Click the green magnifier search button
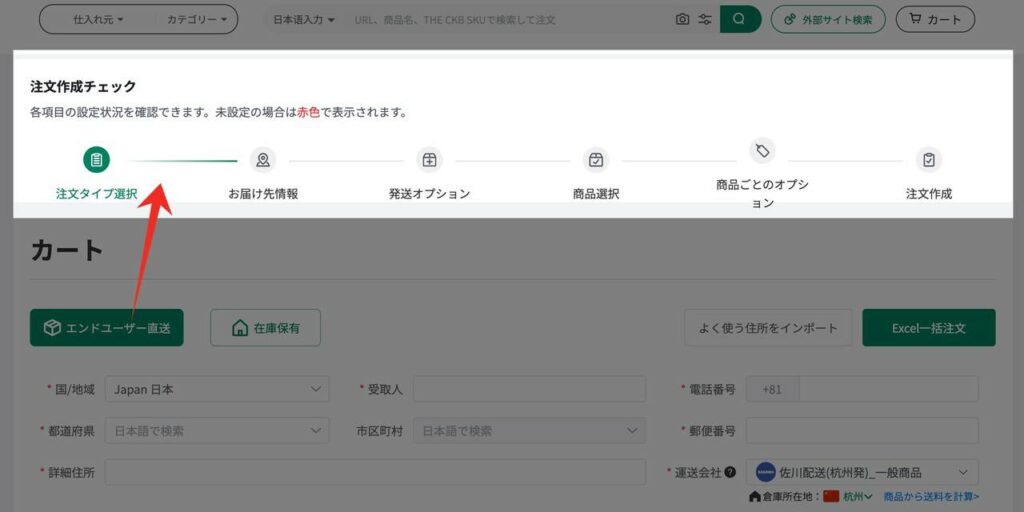 (x=740, y=20)
